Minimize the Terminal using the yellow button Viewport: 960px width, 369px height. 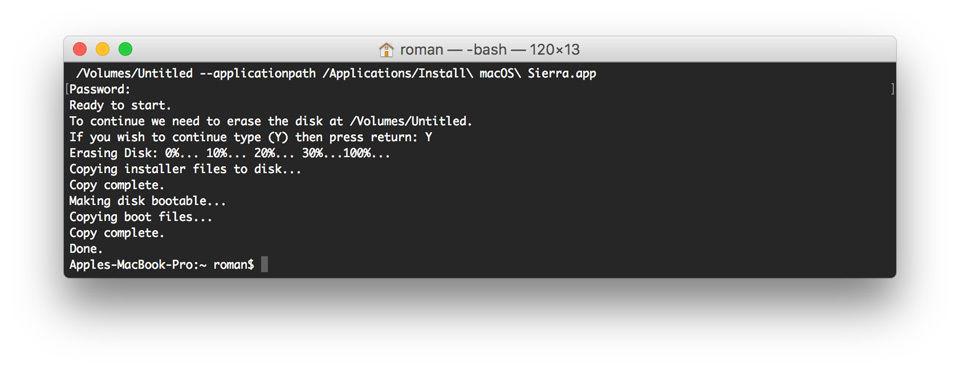(x=103, y=50)
